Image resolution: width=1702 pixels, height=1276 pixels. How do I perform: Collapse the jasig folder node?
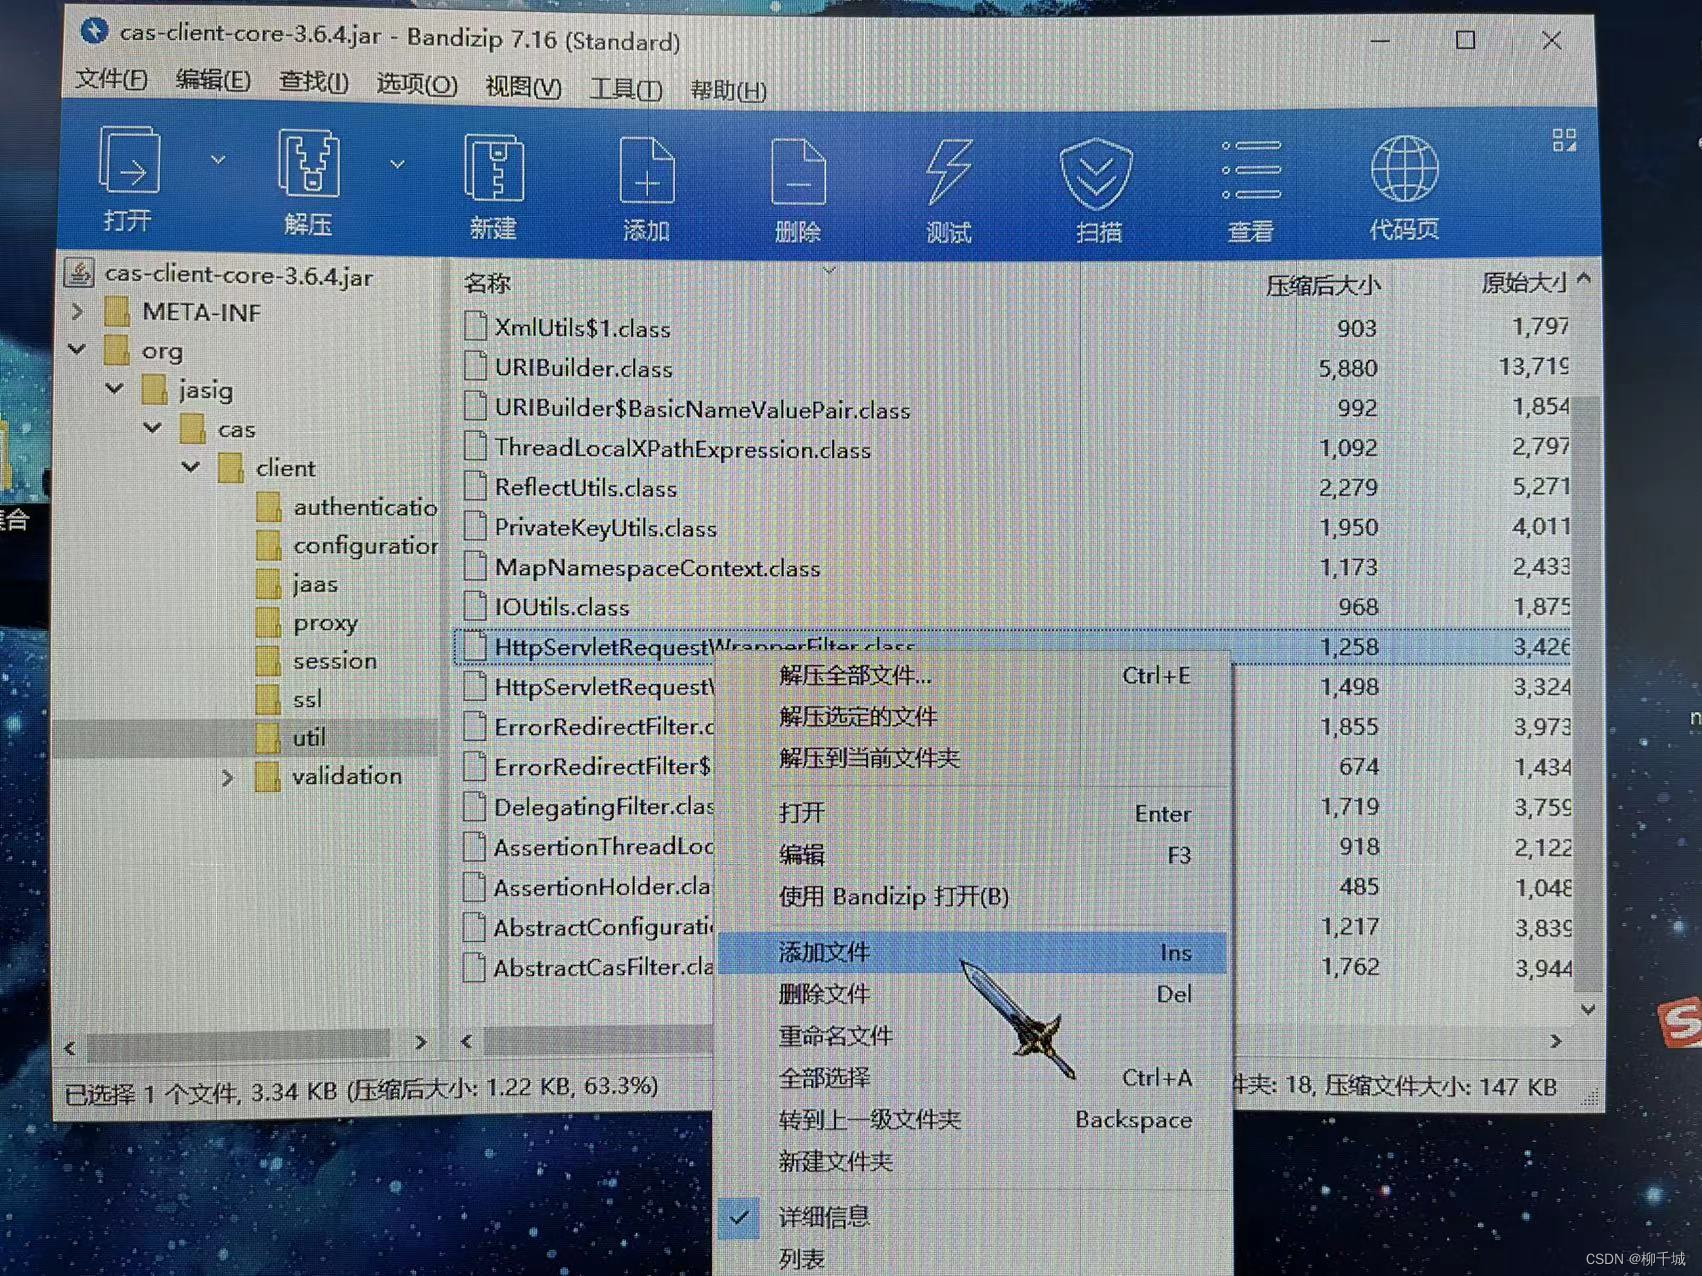[114, 388]
